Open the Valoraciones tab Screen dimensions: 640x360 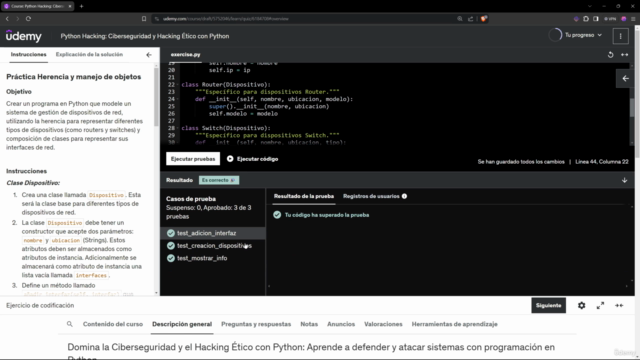point(383,324)
